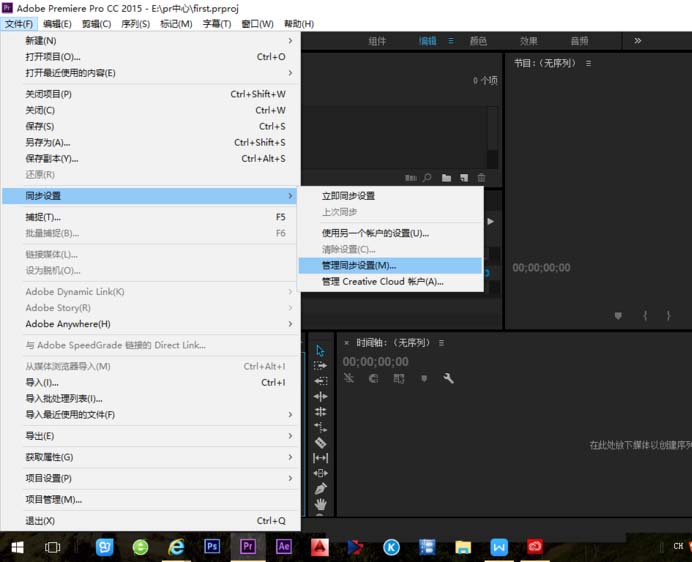This screenshot has width=692, height=562.
Task: Open the 窗口(W) menu
Action: coord(258,24)
